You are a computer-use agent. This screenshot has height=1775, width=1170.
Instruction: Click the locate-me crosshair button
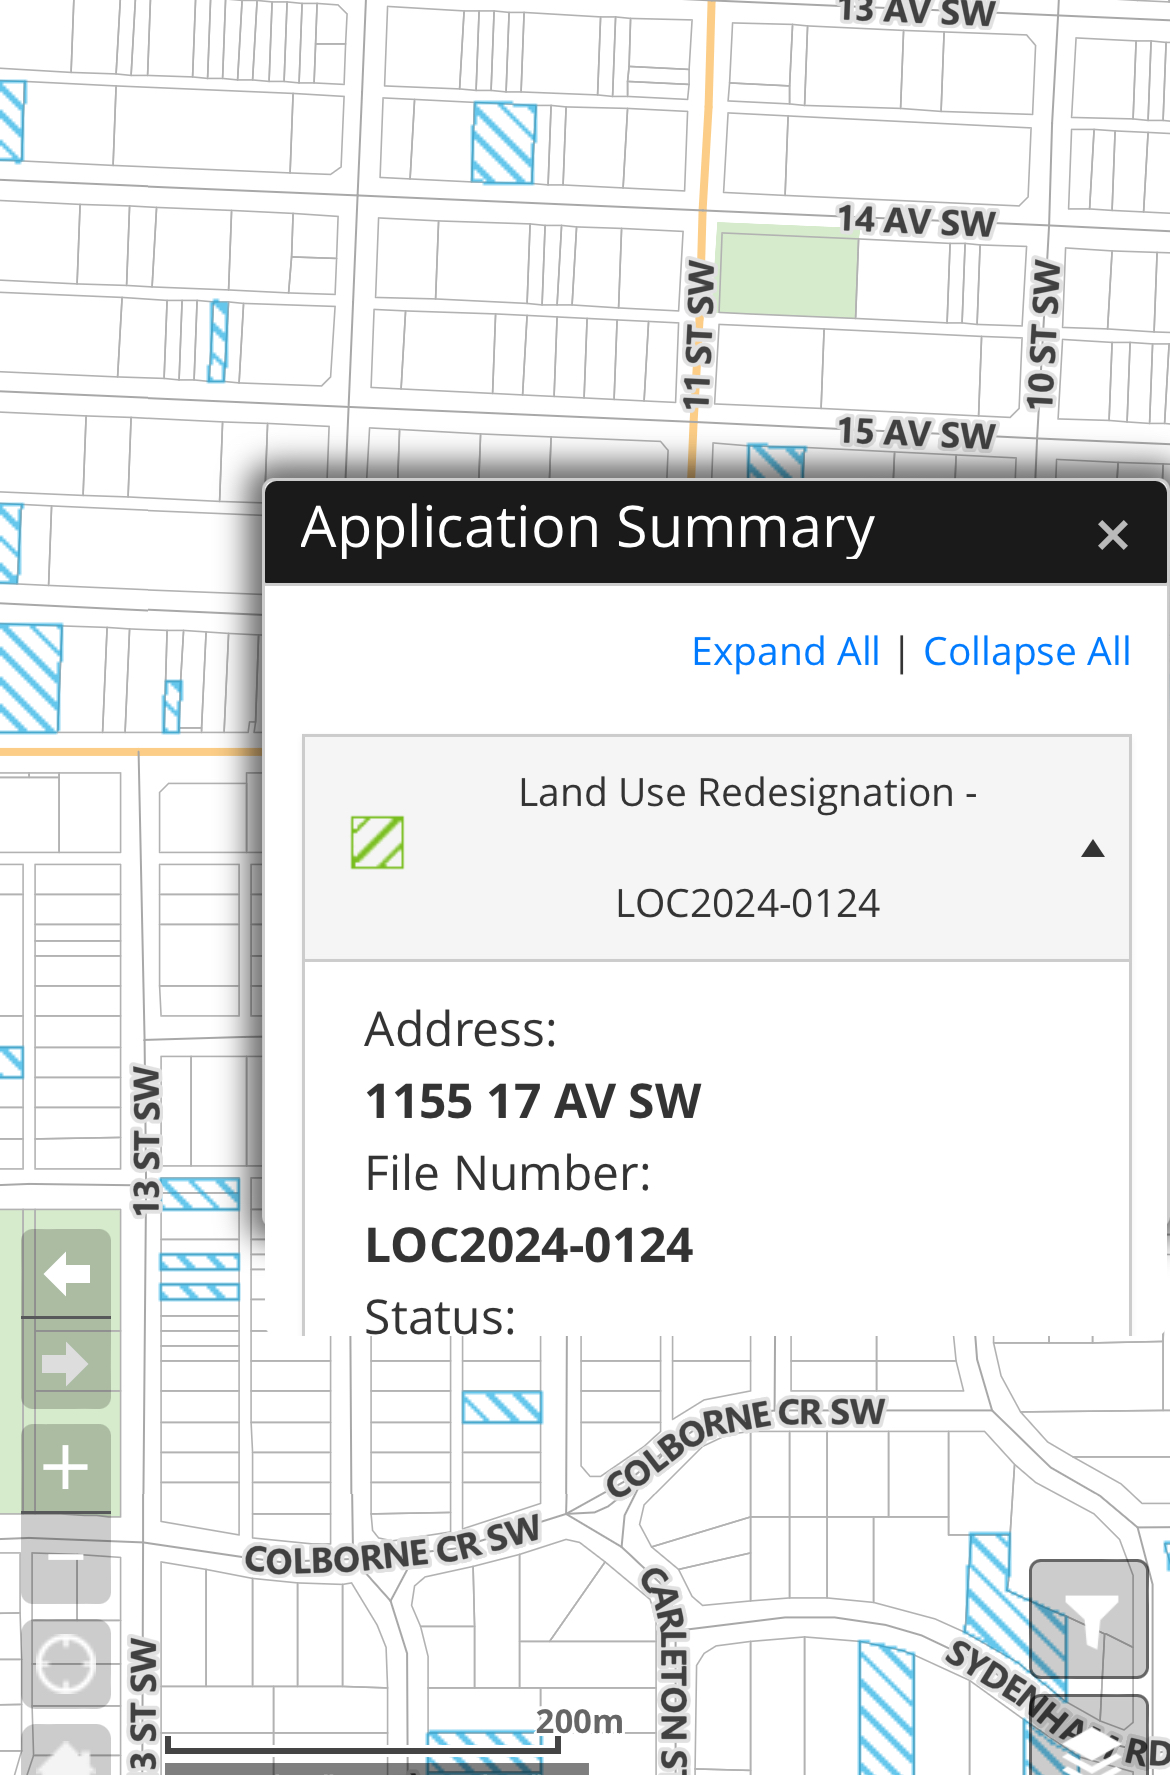point(66,1664)
